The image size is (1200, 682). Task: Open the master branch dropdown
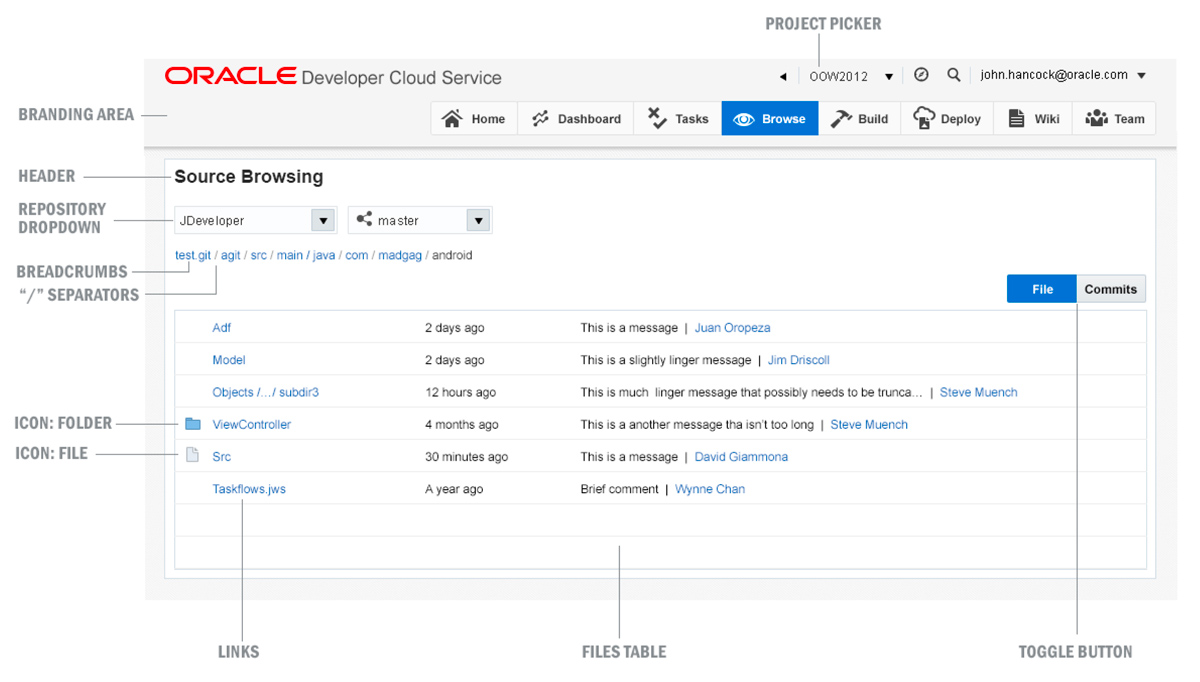[x=478, y=220]
